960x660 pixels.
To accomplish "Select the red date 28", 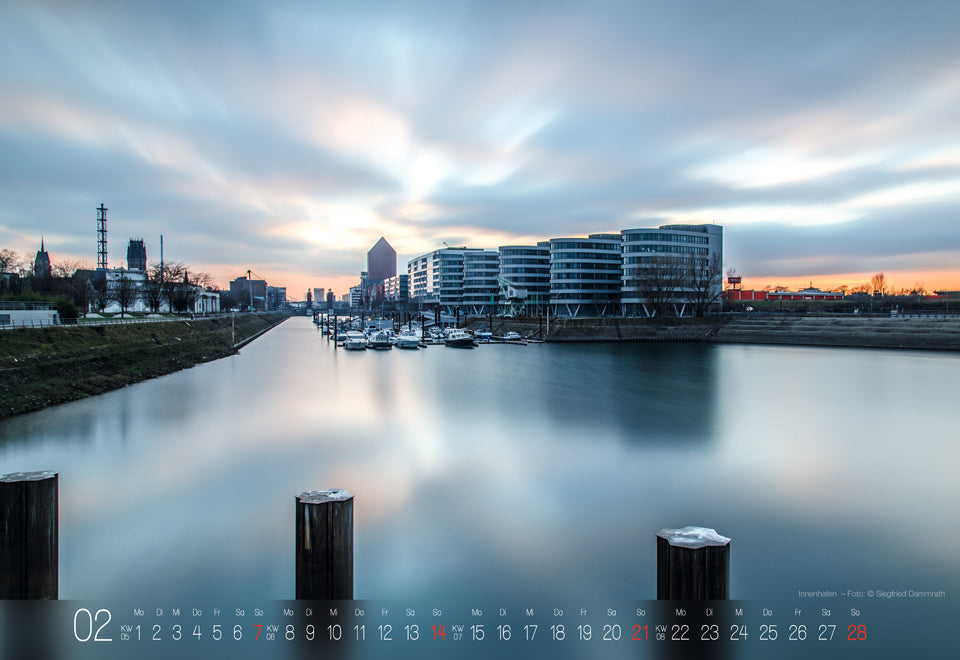I will click(x=857, y=632).
